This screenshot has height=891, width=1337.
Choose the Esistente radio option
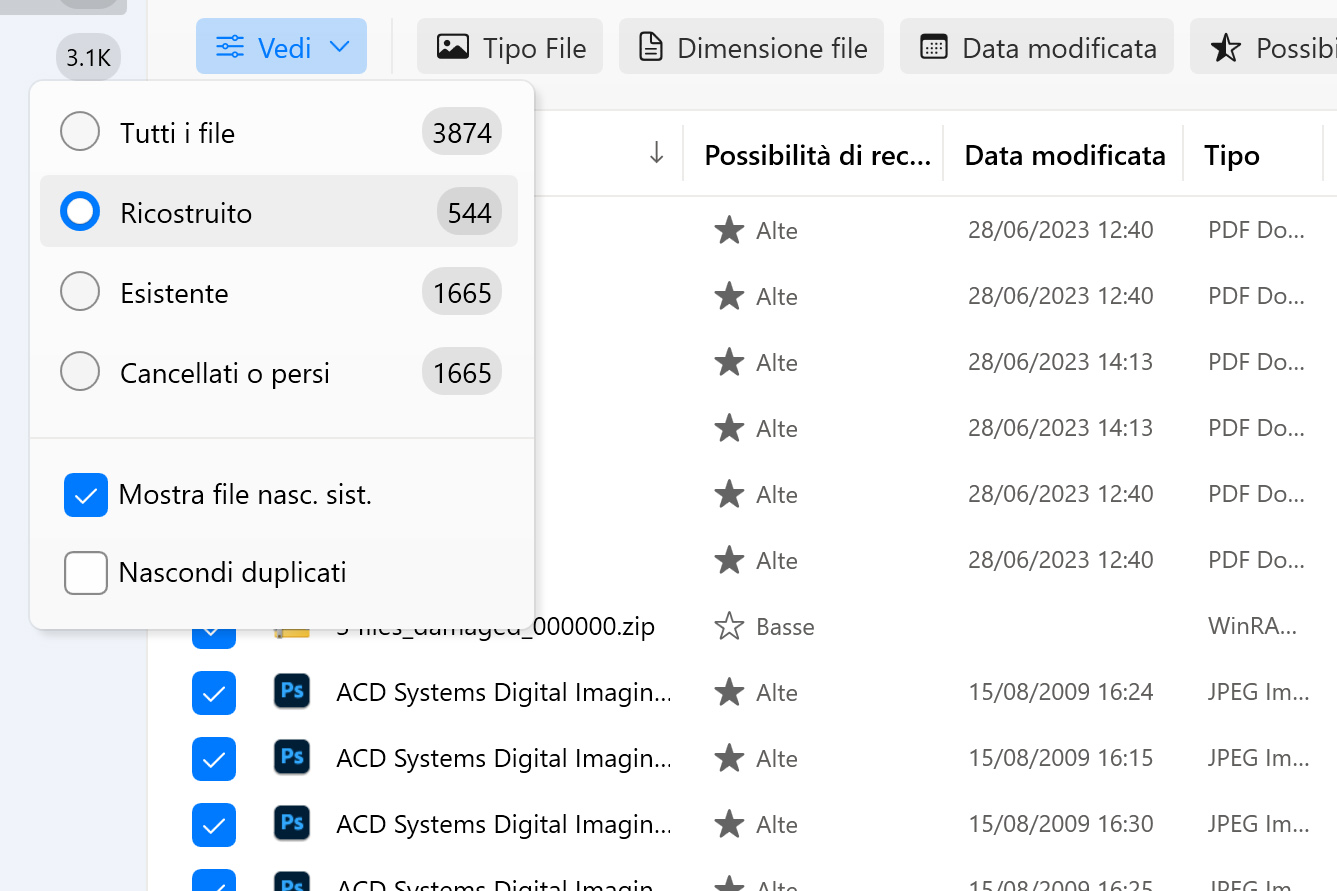click(x=80, y=292)
